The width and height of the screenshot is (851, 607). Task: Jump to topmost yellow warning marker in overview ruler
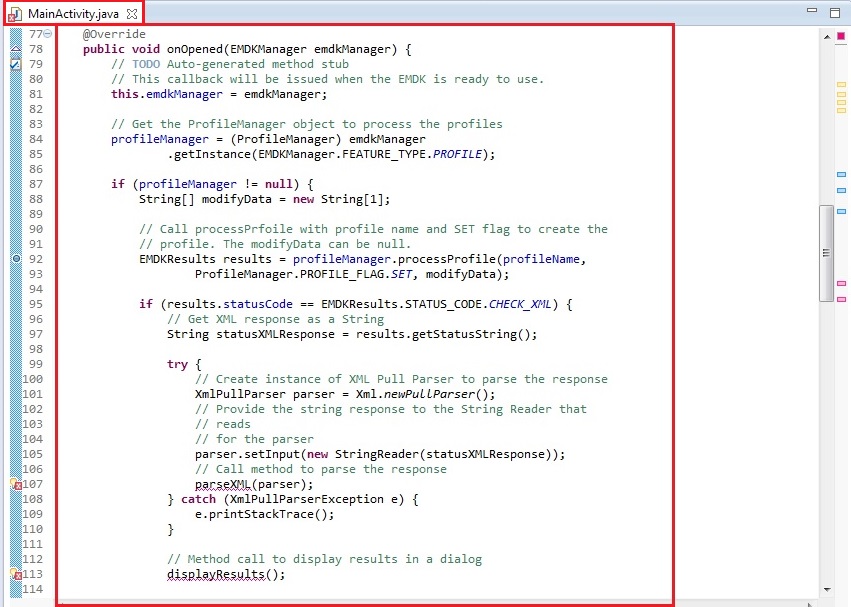tap(841, 84)
